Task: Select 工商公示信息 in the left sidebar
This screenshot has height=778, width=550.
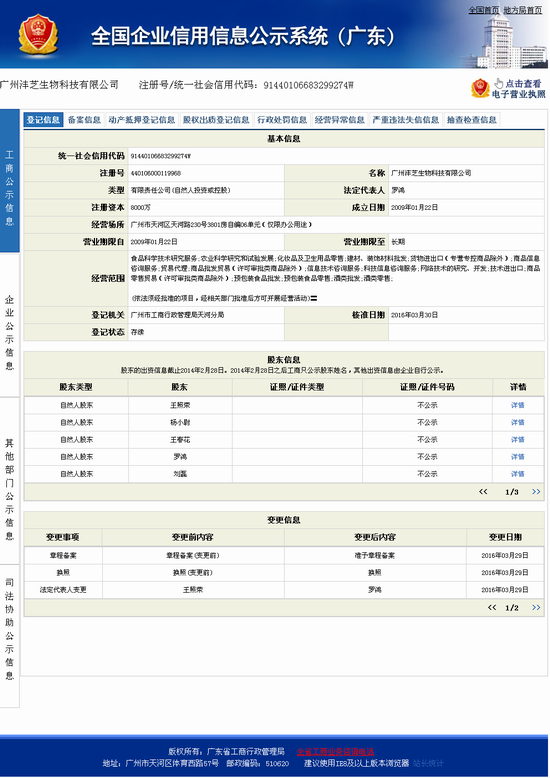Action: click(x=9, y=181)
